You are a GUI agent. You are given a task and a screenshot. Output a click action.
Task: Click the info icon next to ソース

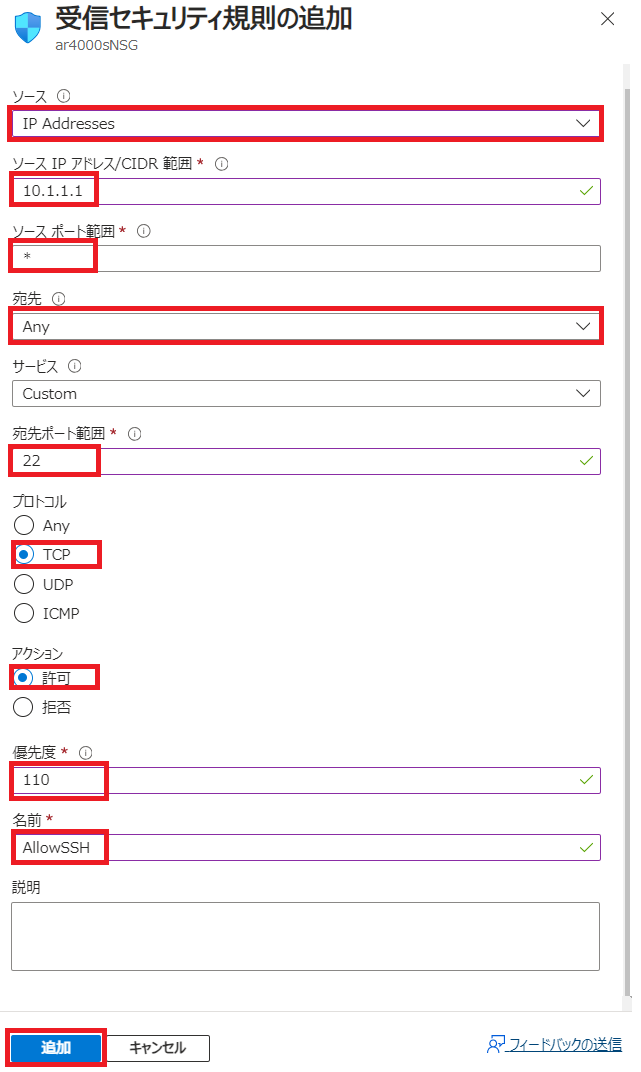tap(64, 96)
